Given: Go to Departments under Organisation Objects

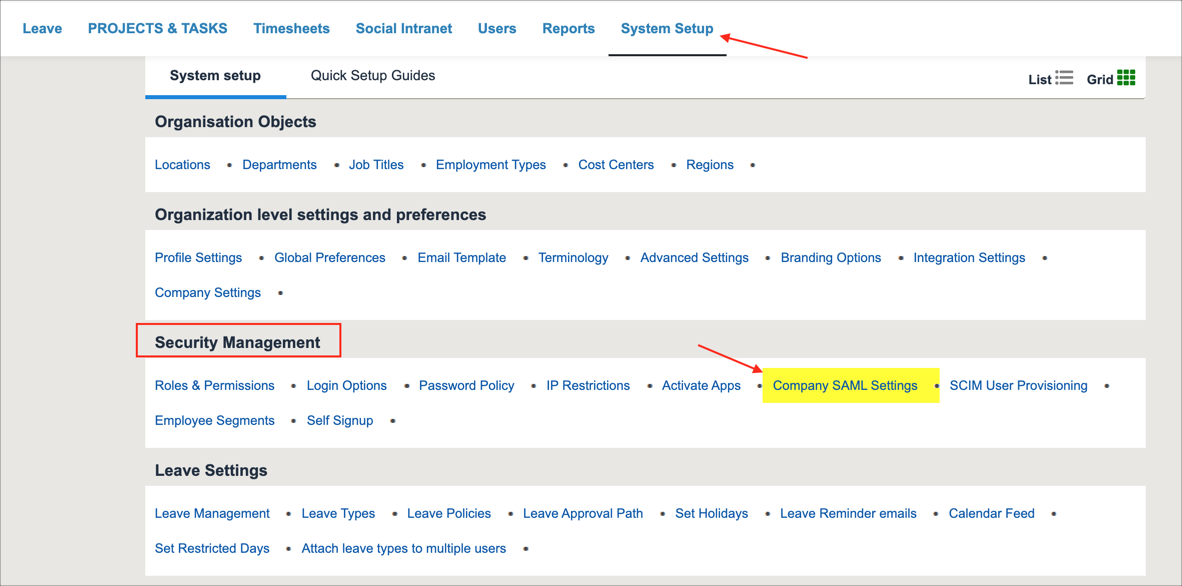Looking at the screenshot, I should pos(279,165).
